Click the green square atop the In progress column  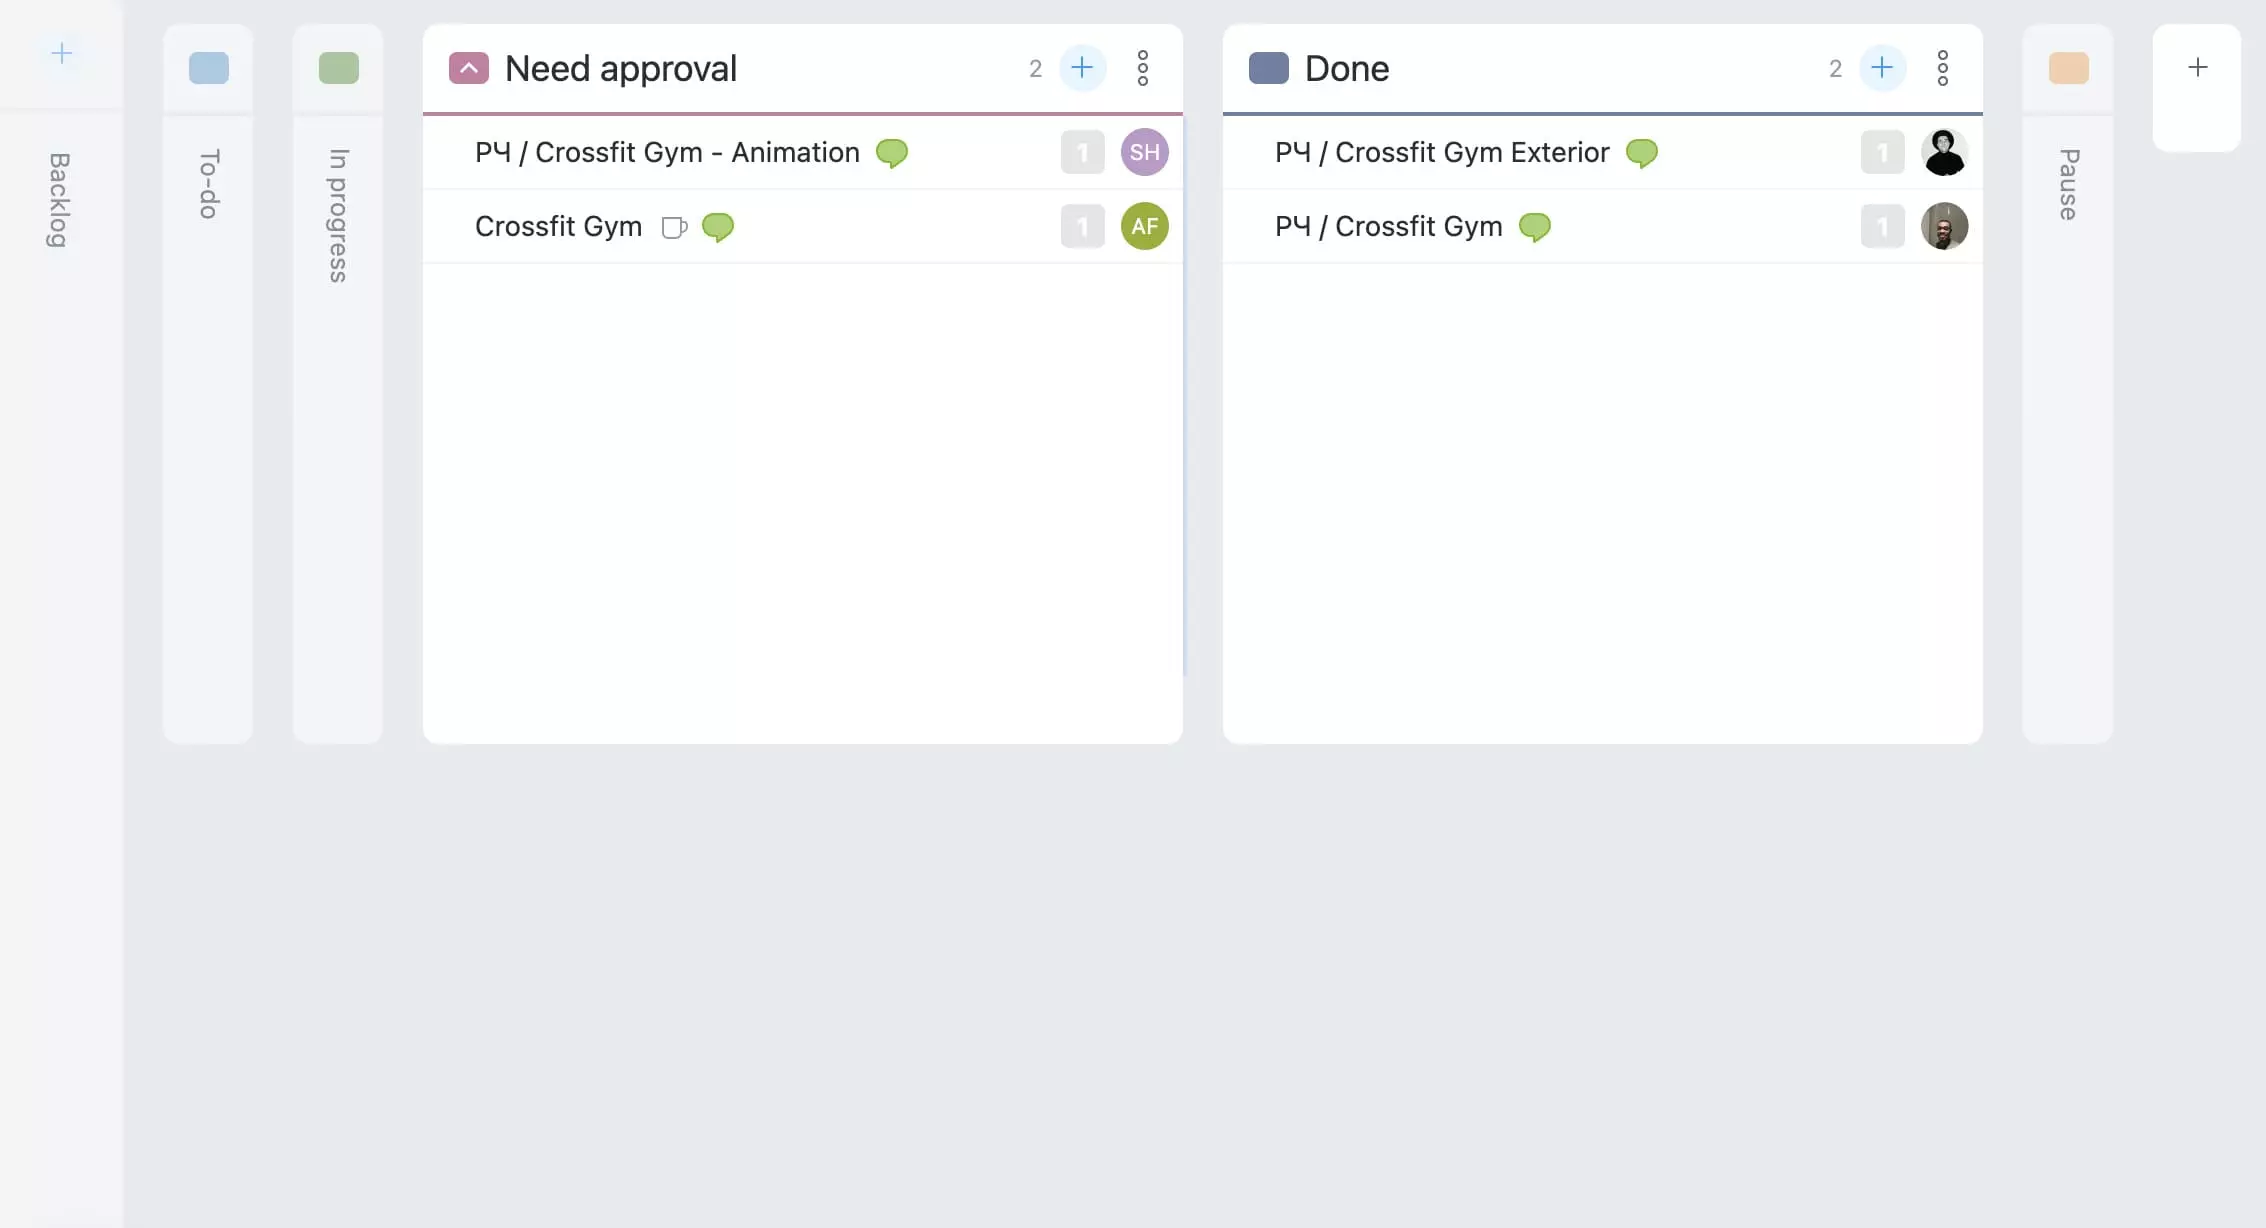pos(338,68)
